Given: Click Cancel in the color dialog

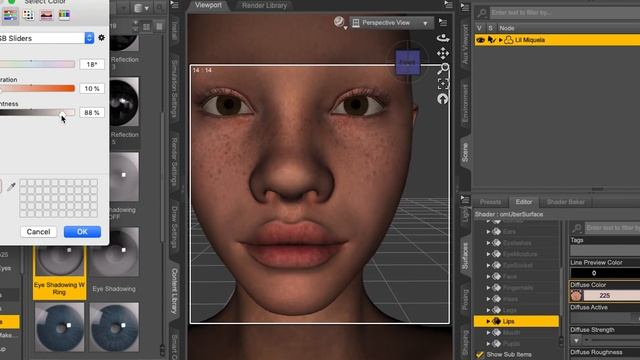Looking at the screenshot, I should [x=38, y=232].
